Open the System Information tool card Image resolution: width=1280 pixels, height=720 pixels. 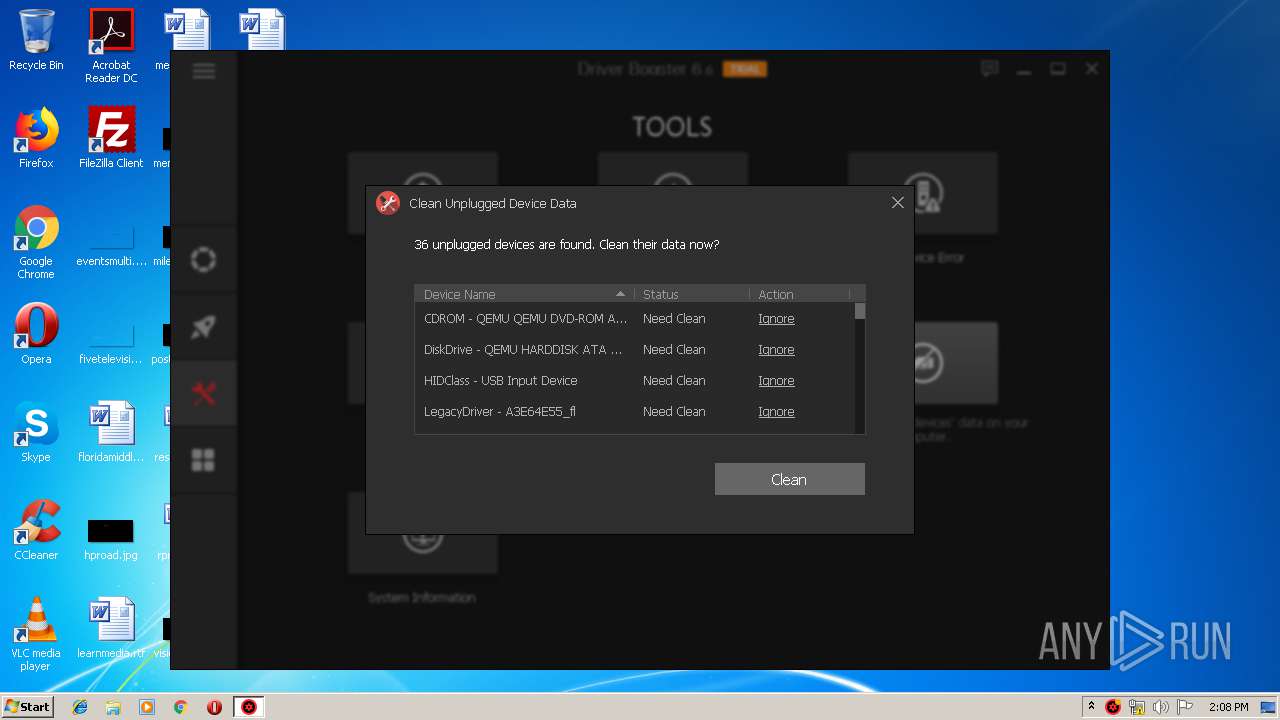pyautogui.click(x=422, y=549)
